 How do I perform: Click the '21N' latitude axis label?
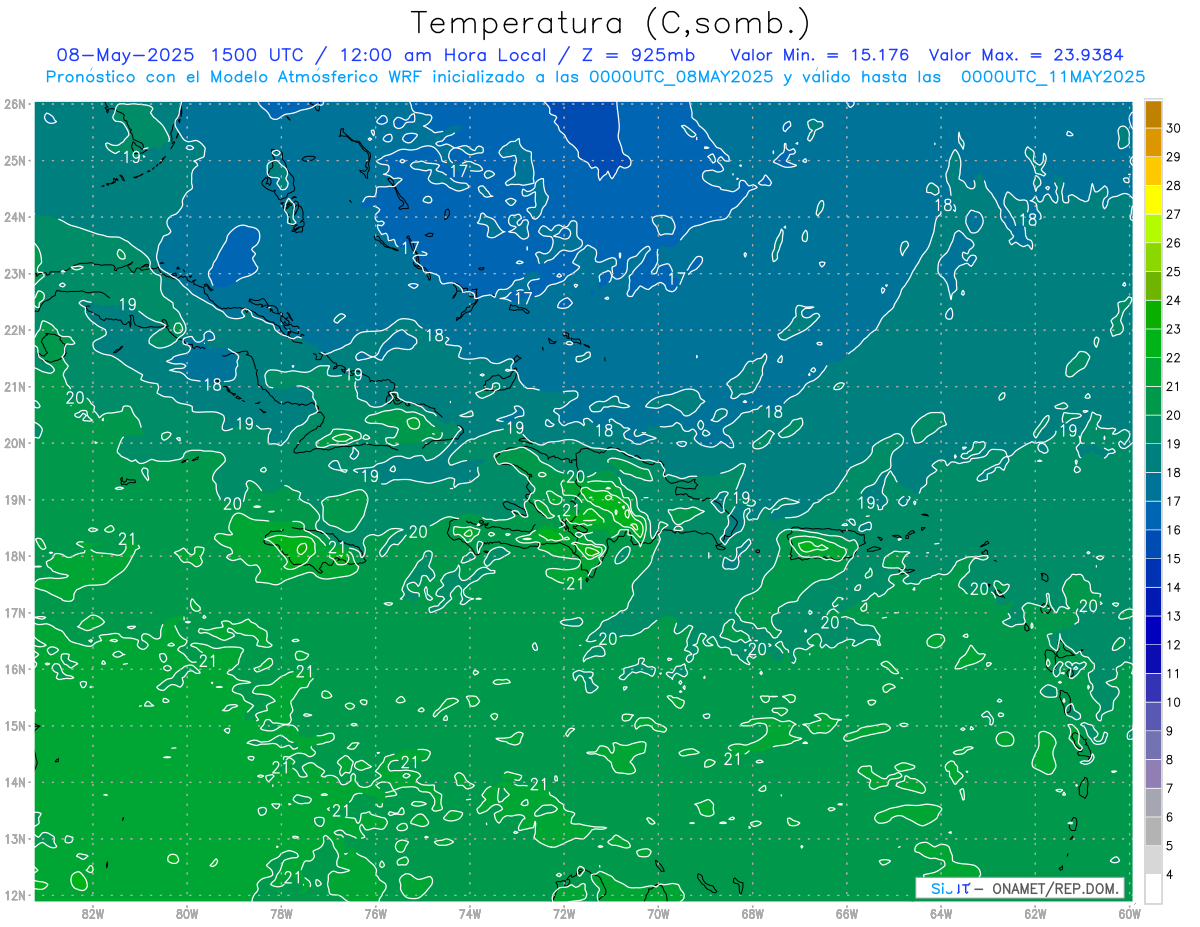(15, 386)
